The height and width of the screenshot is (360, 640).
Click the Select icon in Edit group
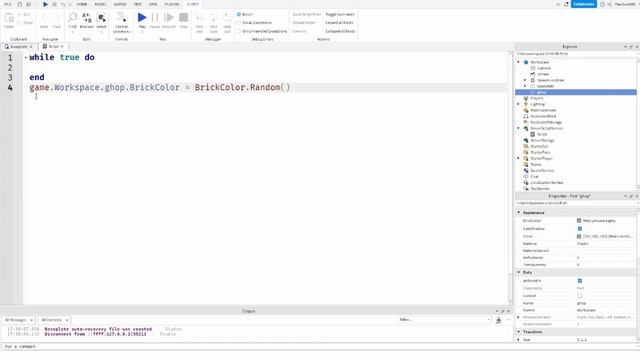pos(101,18)
